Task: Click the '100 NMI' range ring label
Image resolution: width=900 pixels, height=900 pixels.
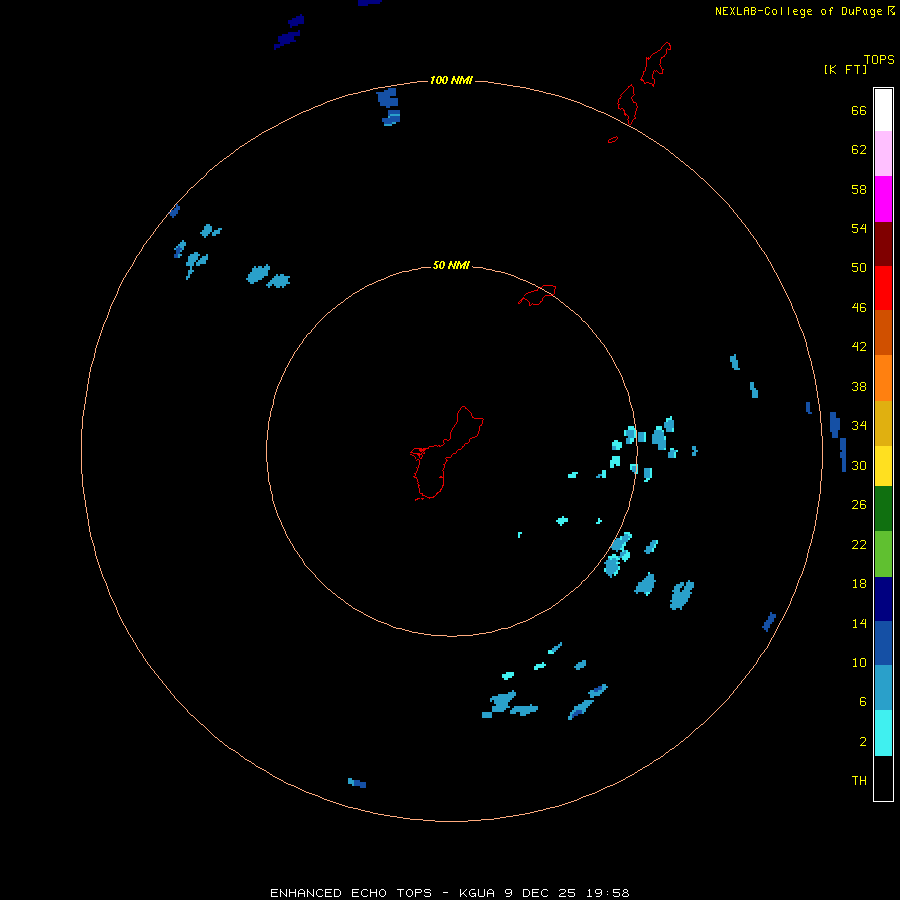Action: coord(451,80)
